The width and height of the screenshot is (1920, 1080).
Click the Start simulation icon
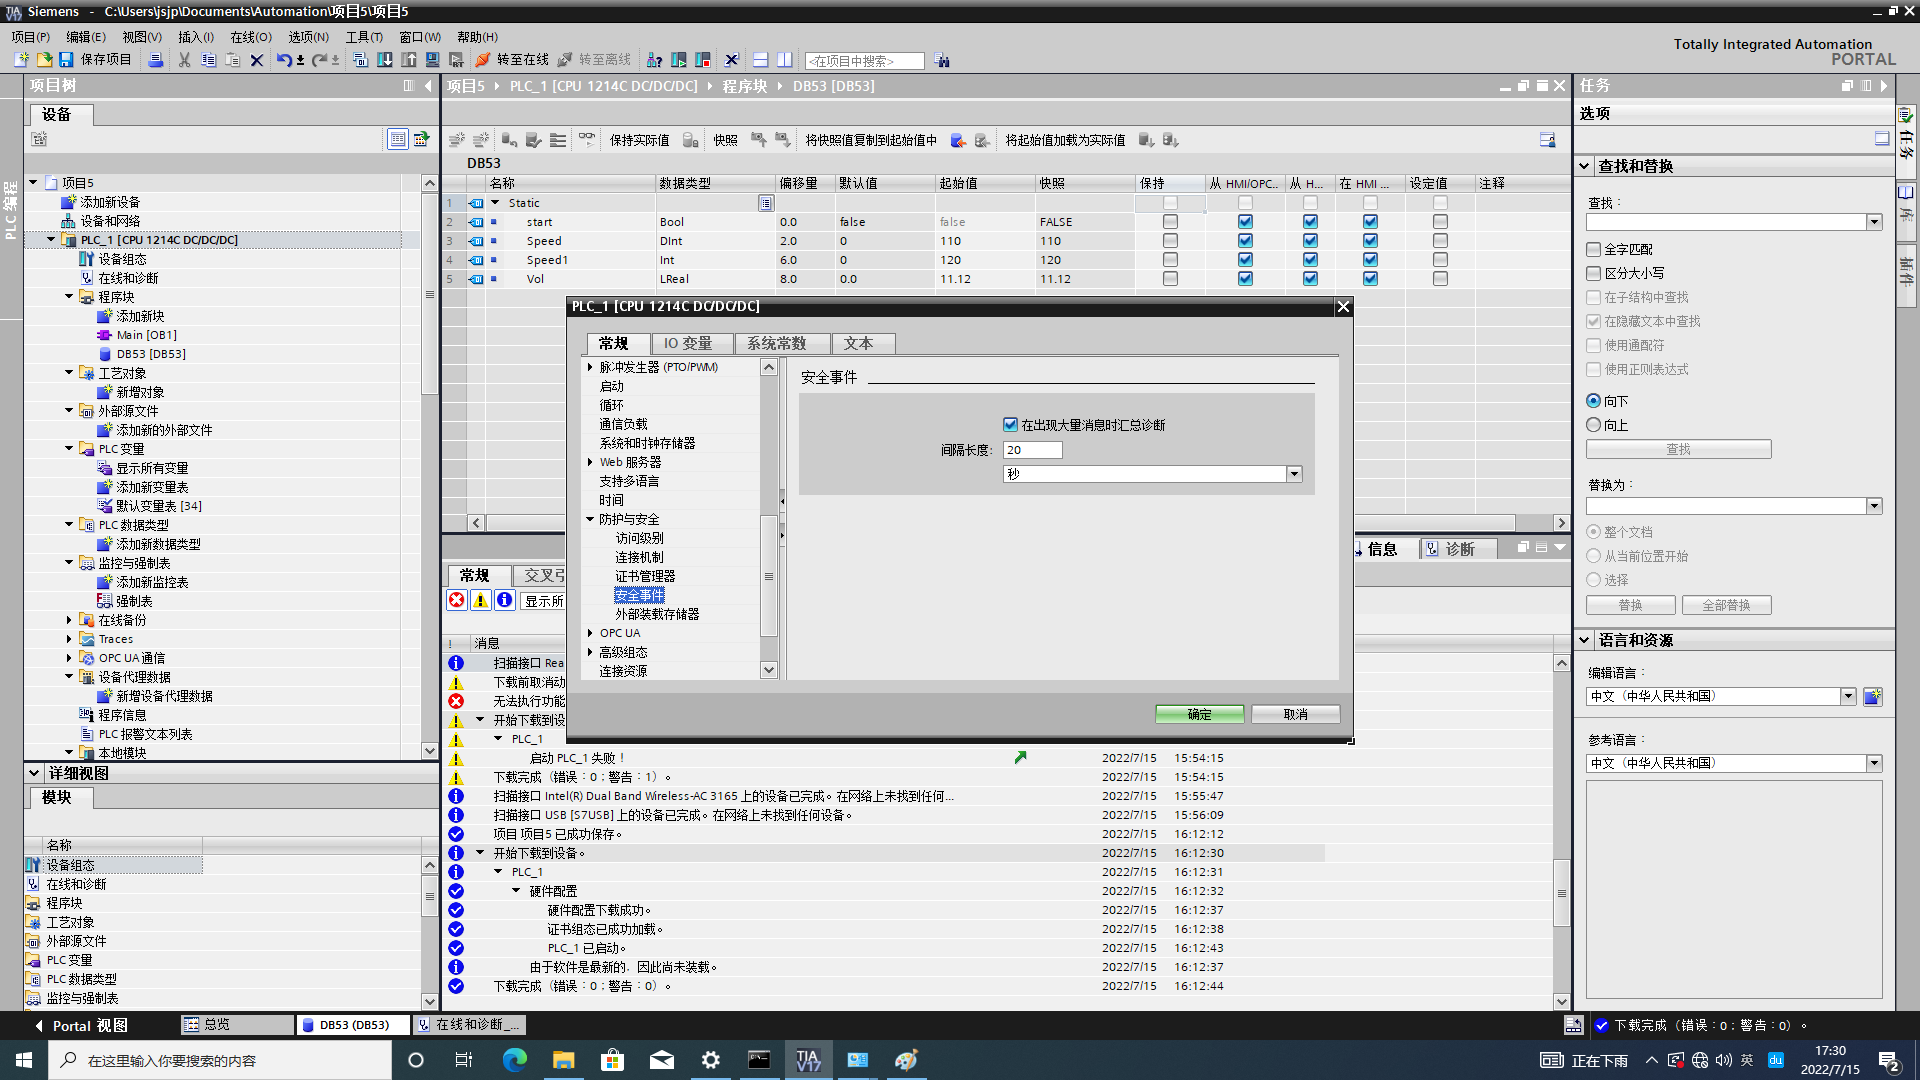[433, 60]
